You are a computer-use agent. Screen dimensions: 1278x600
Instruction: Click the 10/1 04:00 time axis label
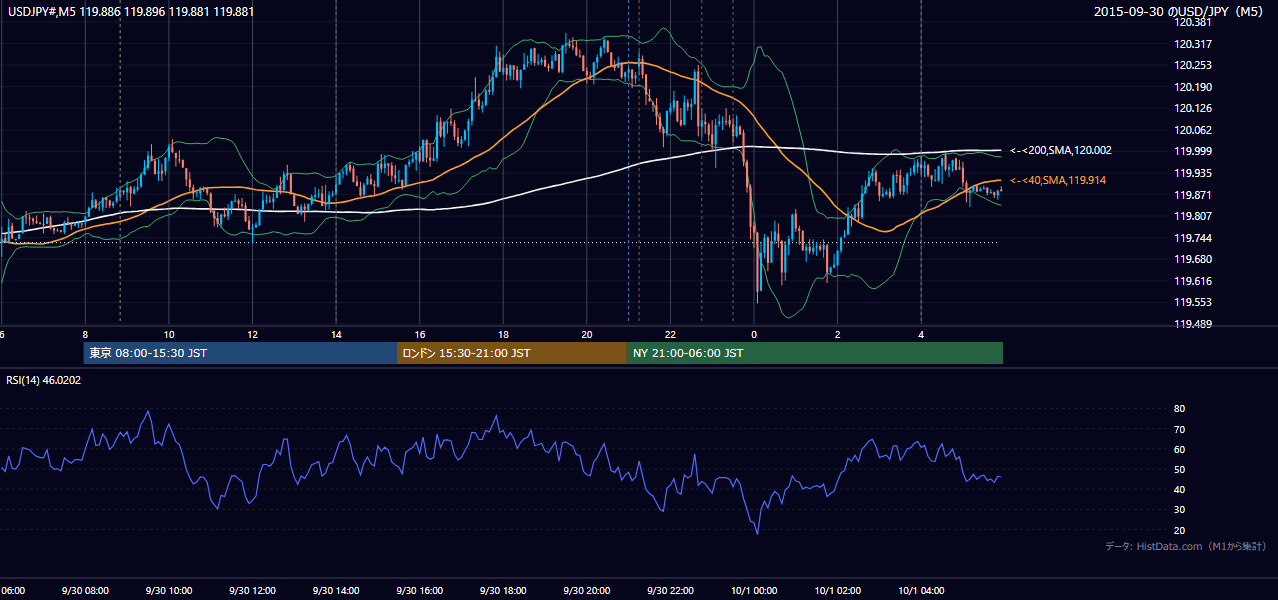pos(921,591)
